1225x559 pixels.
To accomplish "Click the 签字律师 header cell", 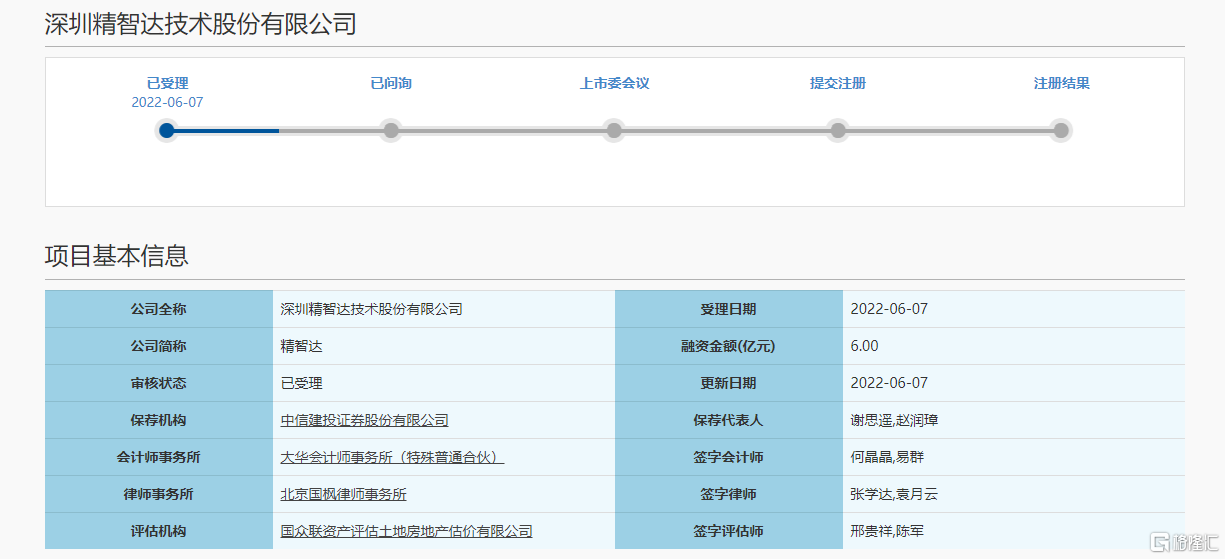I will [729, 495].
